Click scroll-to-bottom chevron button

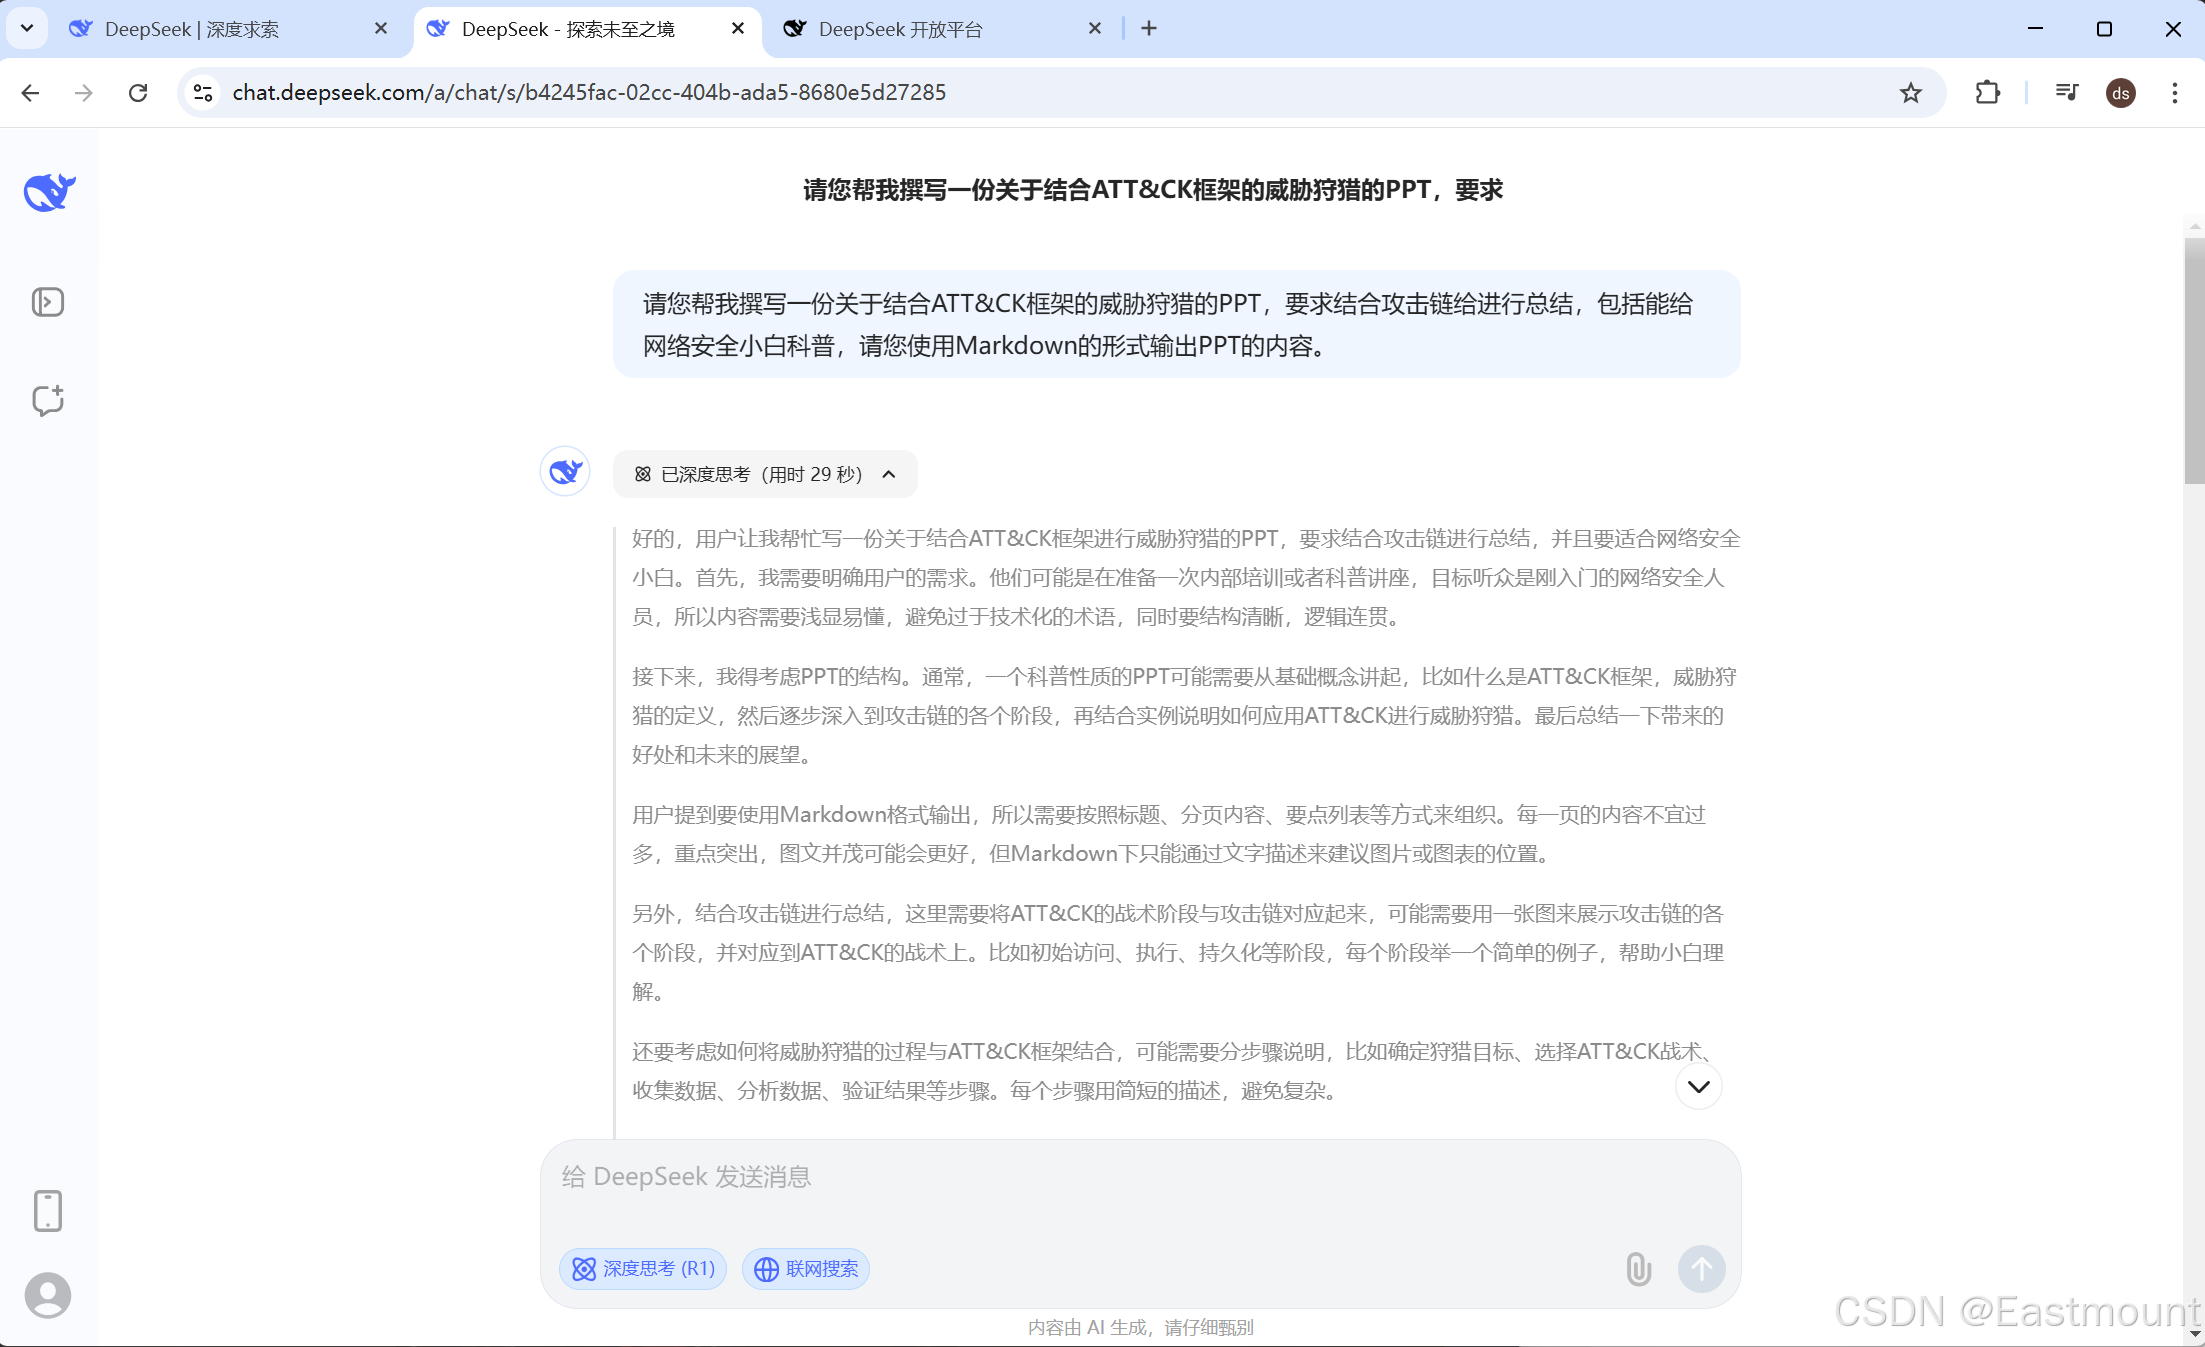pos(1698,1087)
